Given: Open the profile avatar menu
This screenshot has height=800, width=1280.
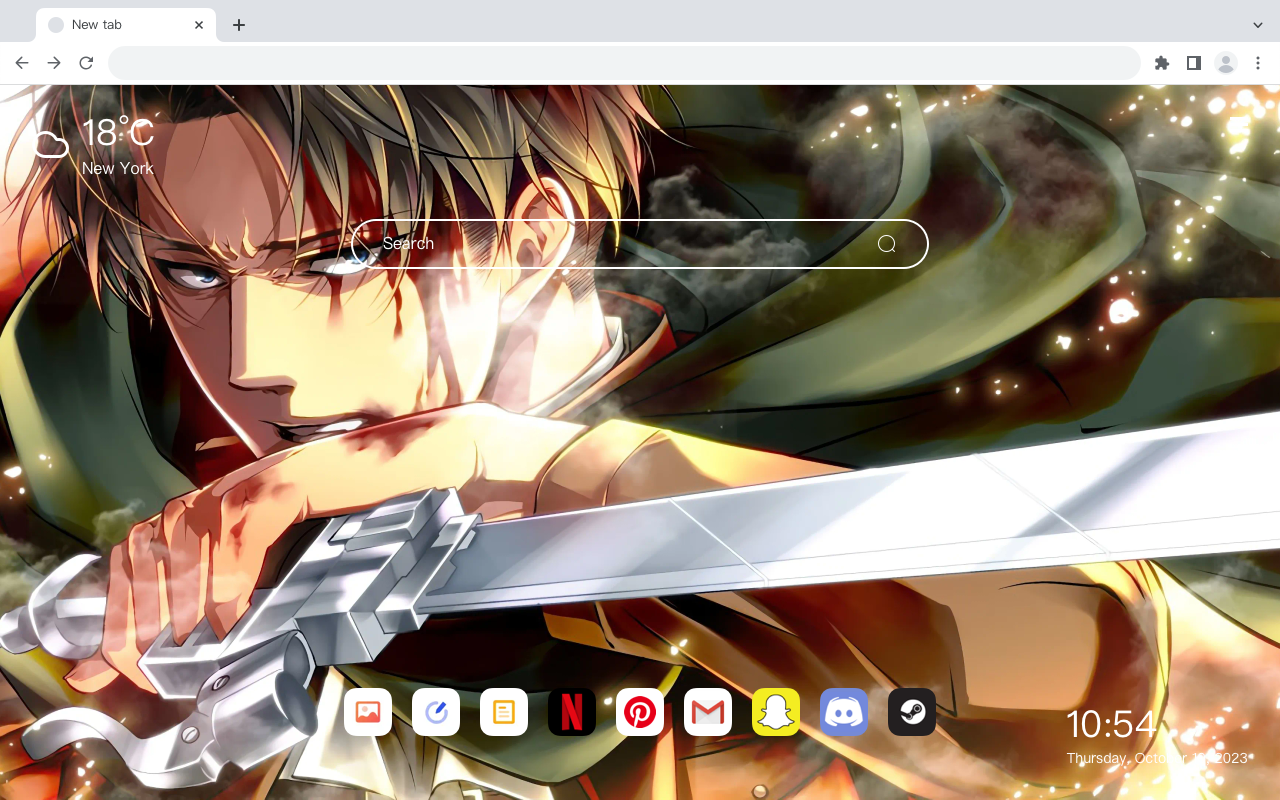Looking at the screenshot, I should [x=1226, y=63].
